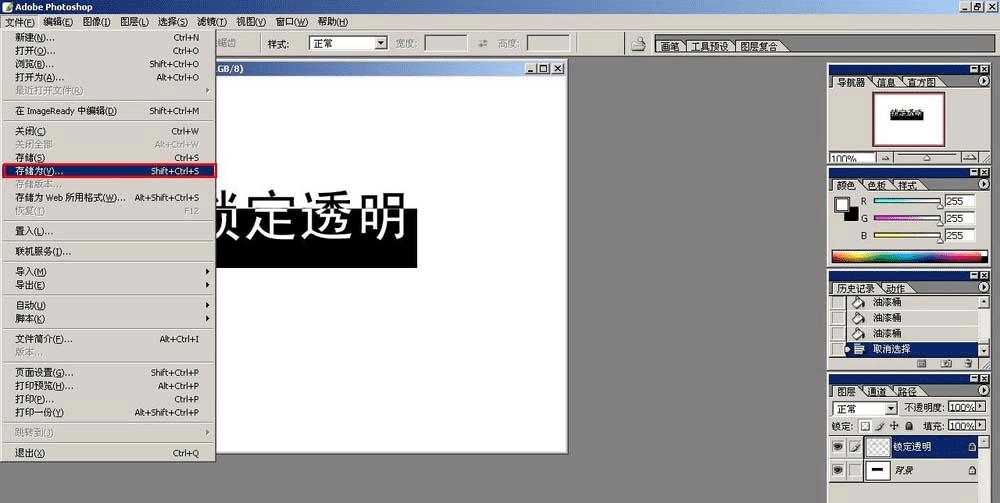Click the Navigator zoom slider
The width and height of the screenshot is (1000, 503).
tap(927, 157)
